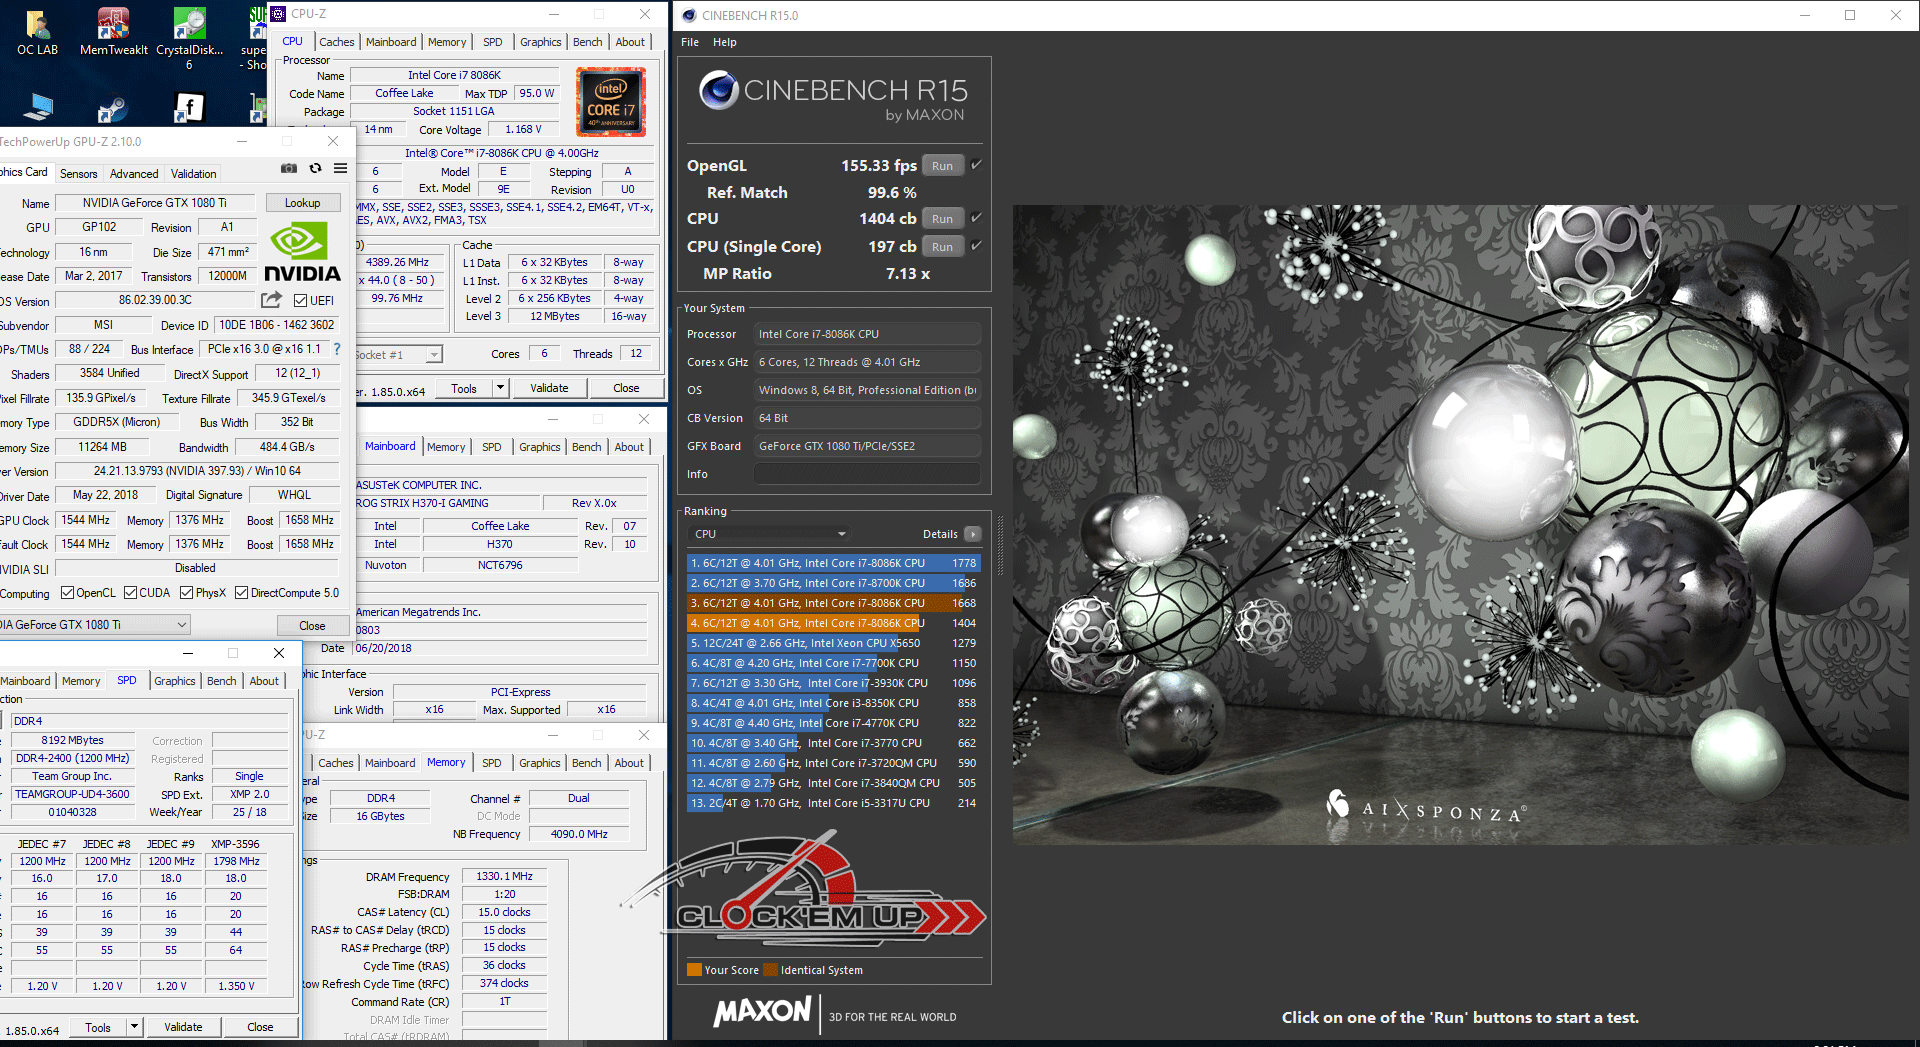Click the BIOS export share icon
The image size is (1920, 1047).
click(x=271, y=300)
